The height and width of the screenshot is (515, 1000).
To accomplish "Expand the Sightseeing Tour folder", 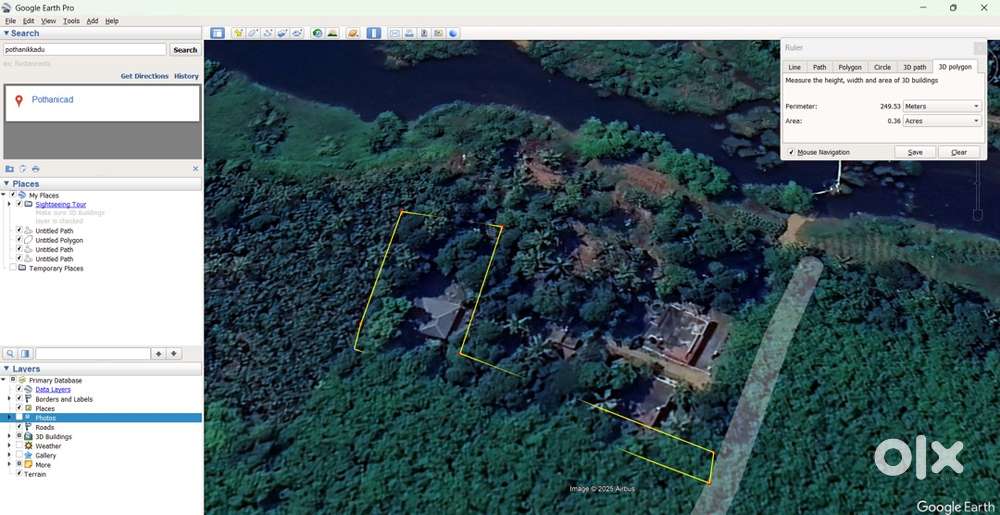I will (x=9, y=204).
